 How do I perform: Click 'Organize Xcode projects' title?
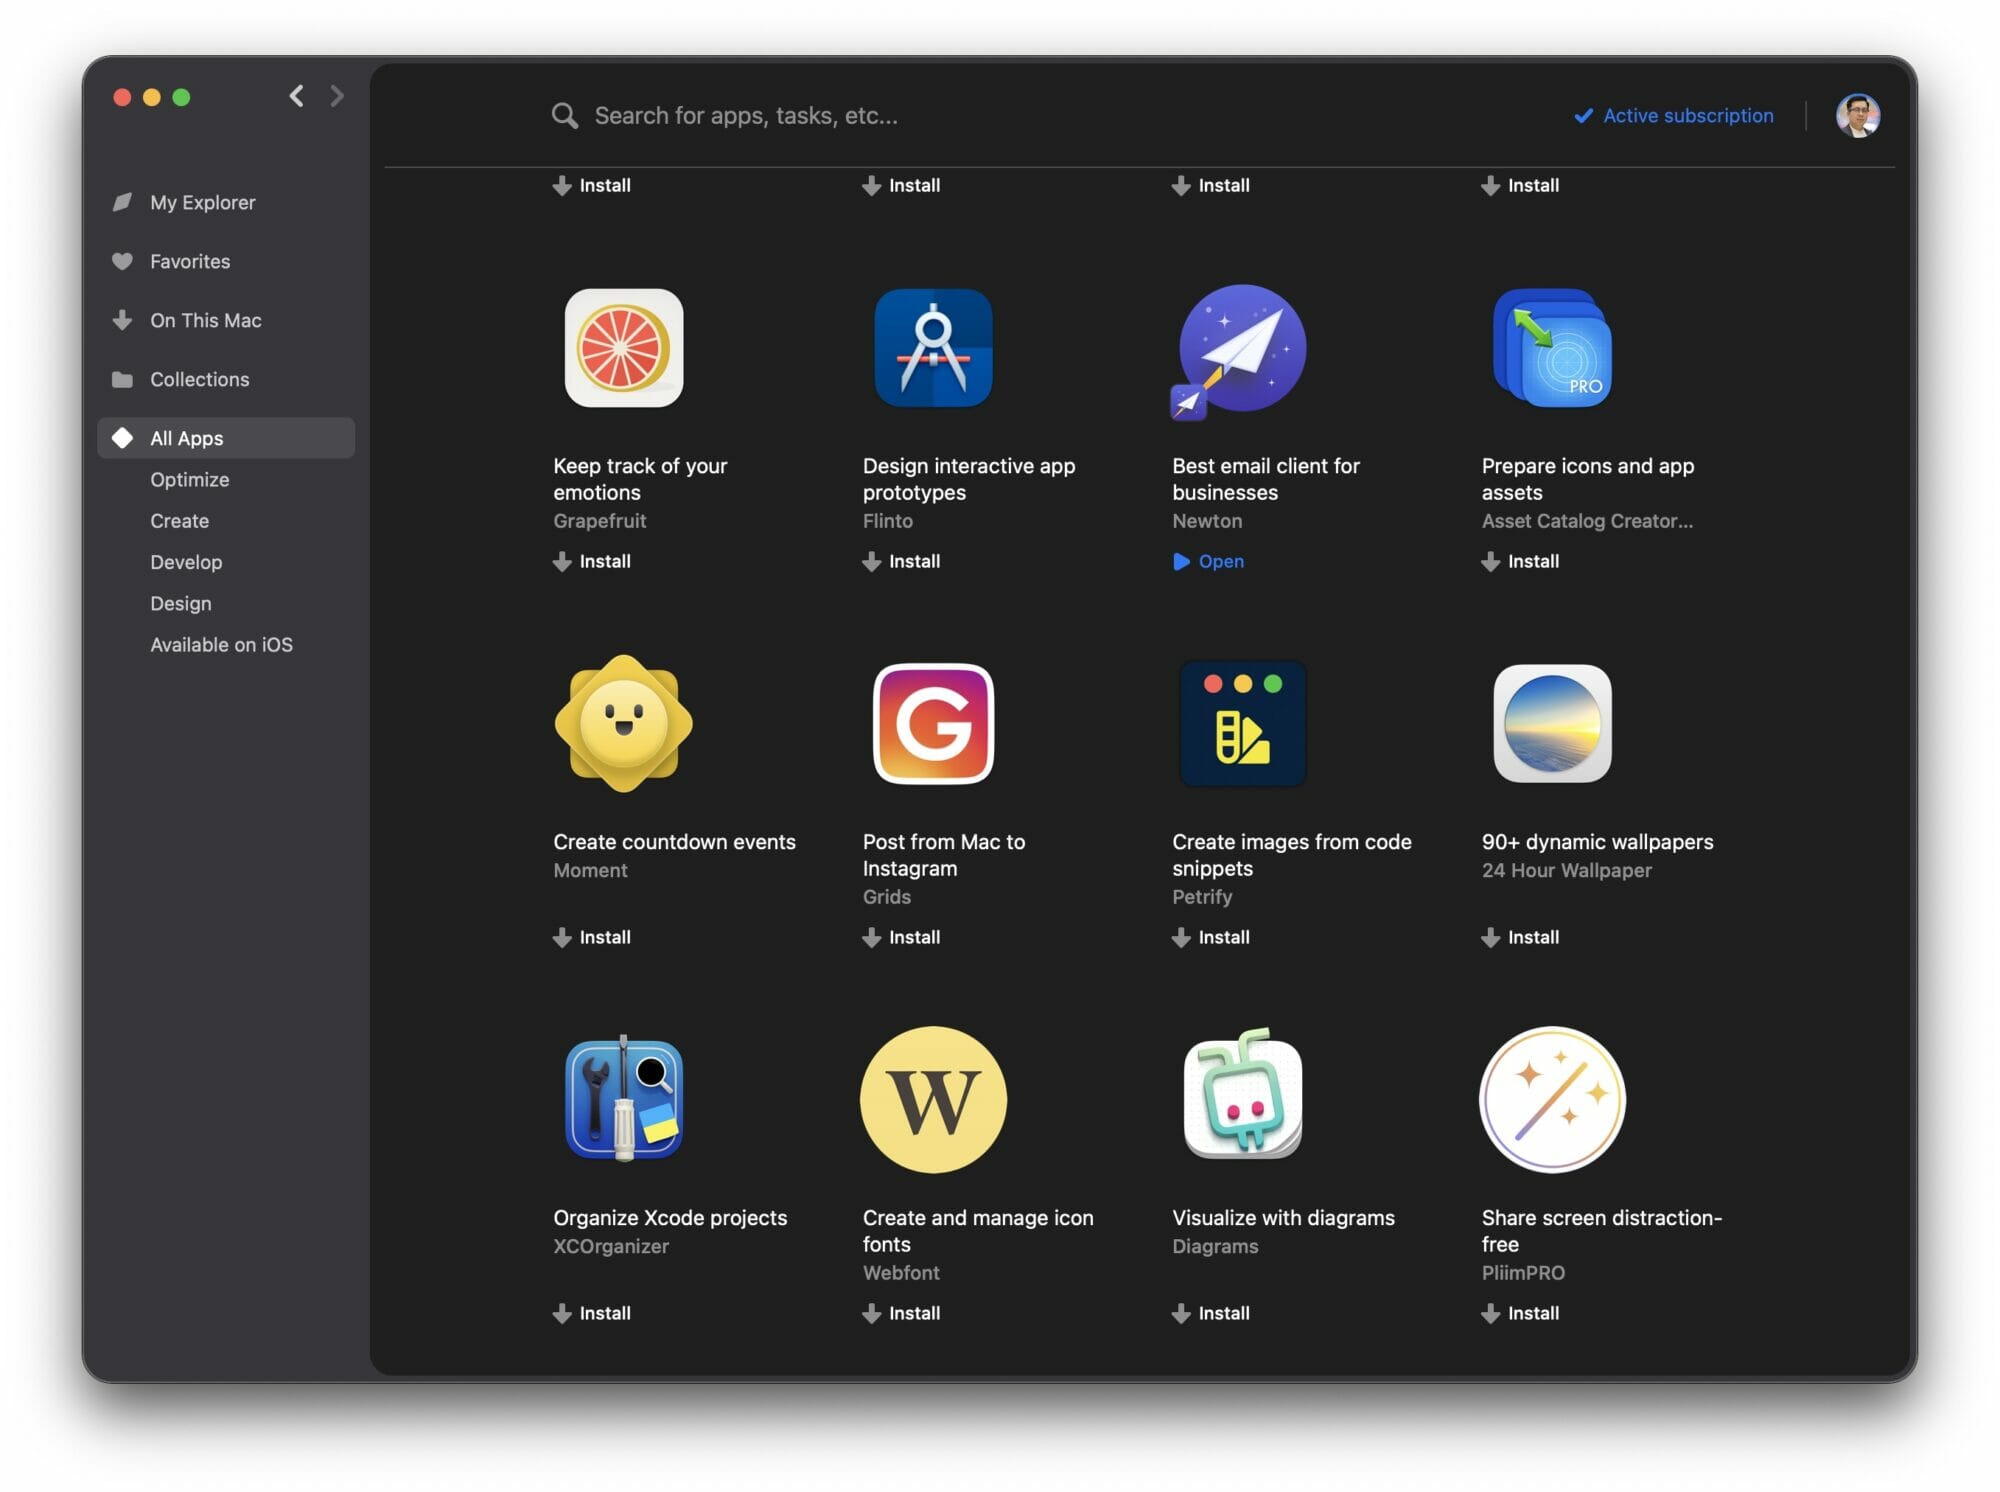coord(670,1218)
